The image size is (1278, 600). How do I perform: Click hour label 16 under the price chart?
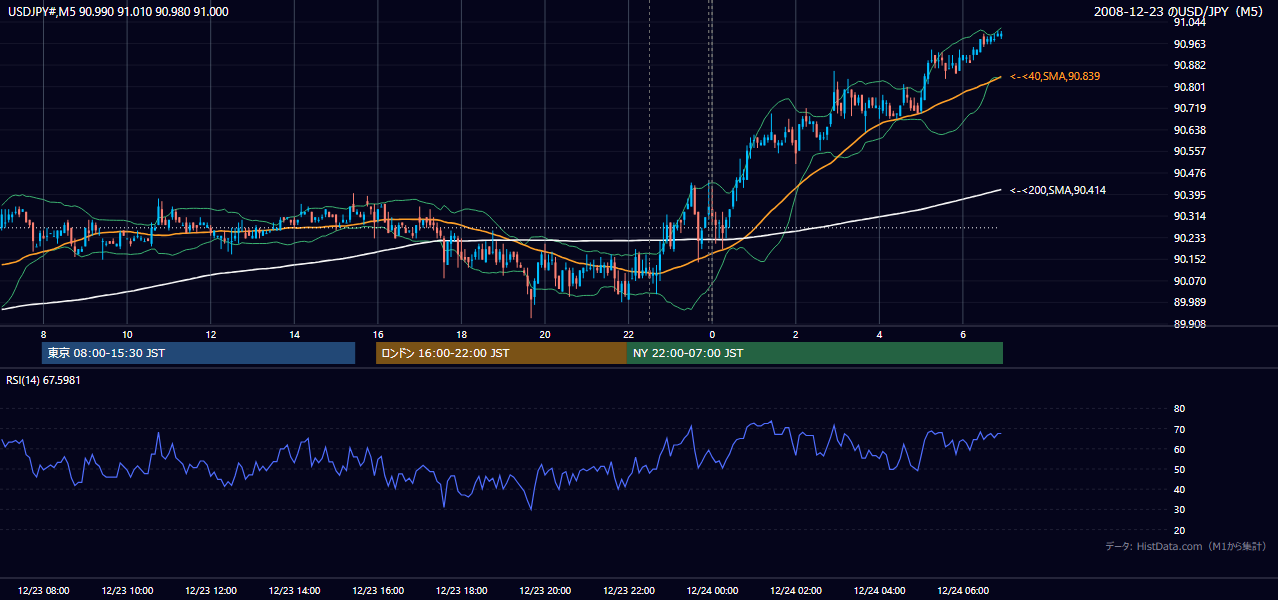378,334
